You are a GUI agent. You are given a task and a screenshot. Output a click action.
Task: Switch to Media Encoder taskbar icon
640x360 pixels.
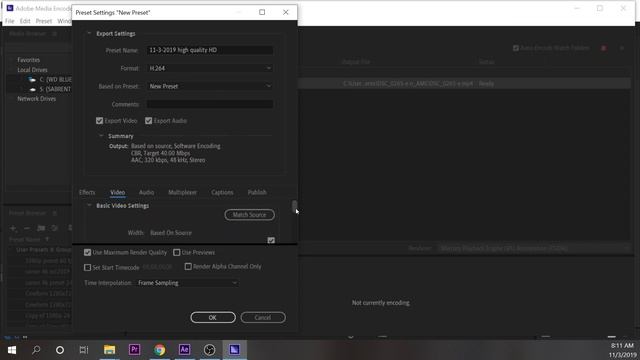tap(234, 349)
